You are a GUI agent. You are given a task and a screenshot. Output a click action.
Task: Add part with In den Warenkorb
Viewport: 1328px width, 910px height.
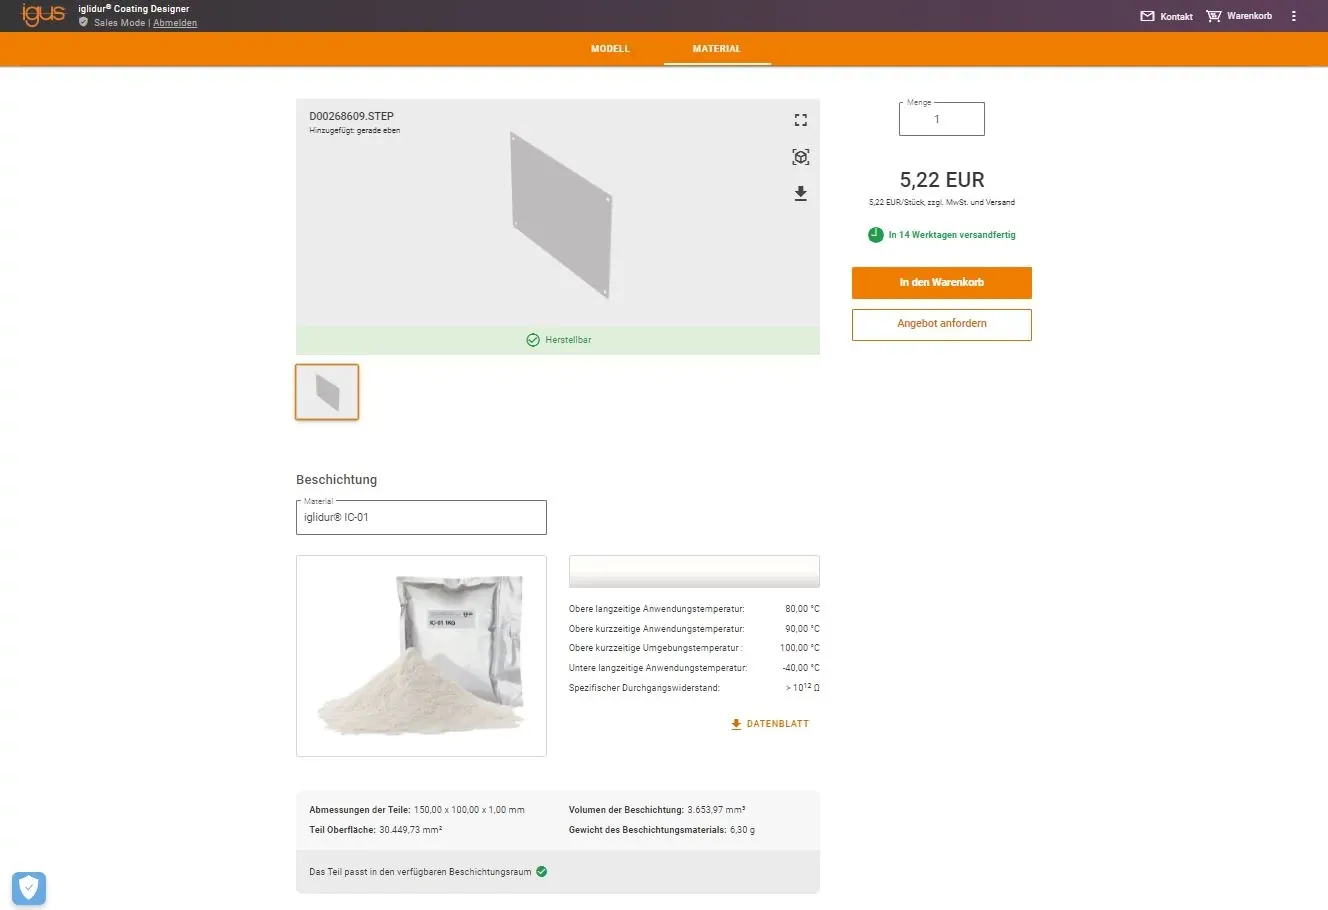pyautogui.click(x=941, y=283)
